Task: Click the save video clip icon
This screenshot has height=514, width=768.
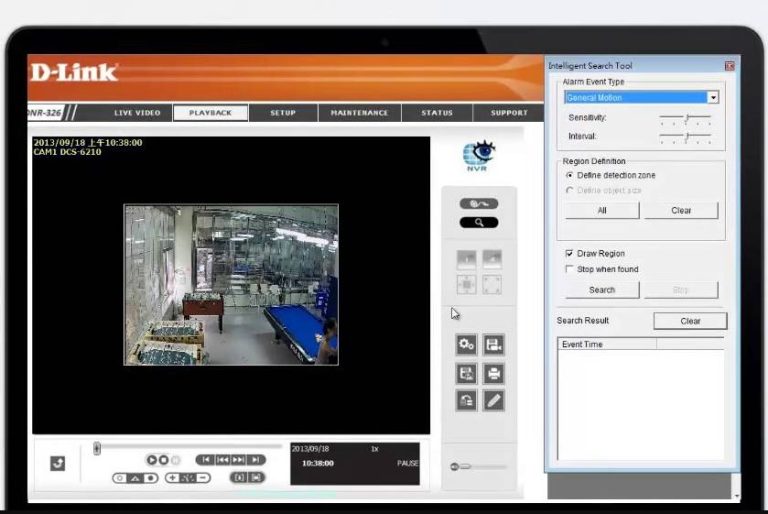Action: pyautogui.click(x=493, y=345)
